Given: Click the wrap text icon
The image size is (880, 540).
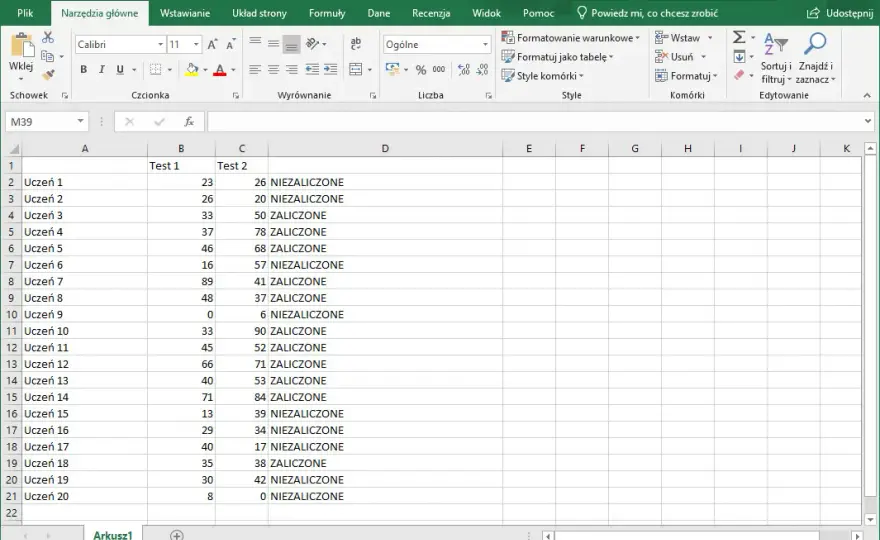Looking at the screenshot, I should coord(355,44).
